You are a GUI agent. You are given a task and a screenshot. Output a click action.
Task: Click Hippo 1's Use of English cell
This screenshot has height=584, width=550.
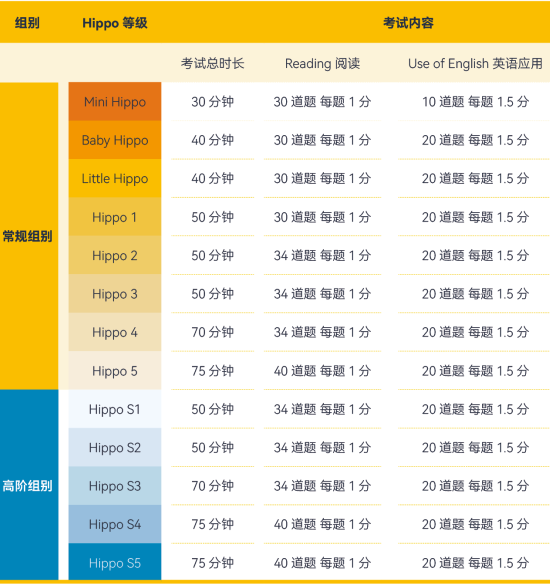click(x=476, y=217)
